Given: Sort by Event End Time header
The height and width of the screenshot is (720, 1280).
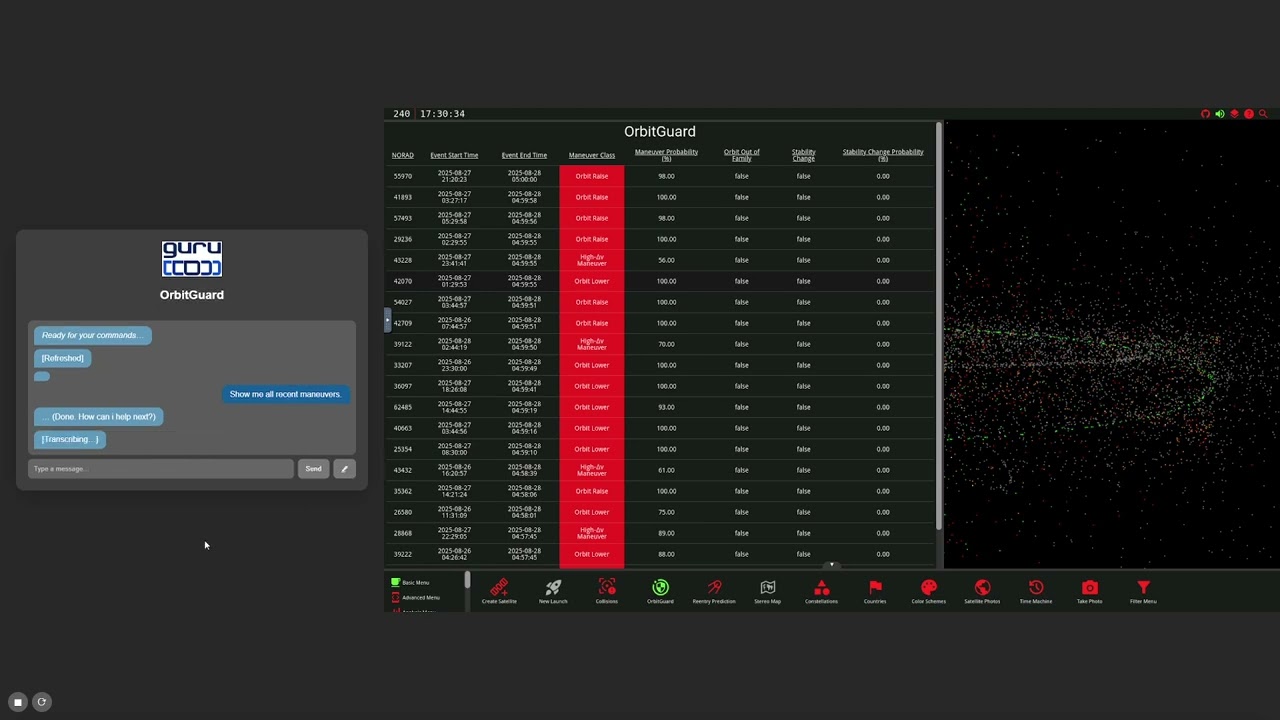Looking at the screenshot, I should pyautogui.click(x=524, y=155).
